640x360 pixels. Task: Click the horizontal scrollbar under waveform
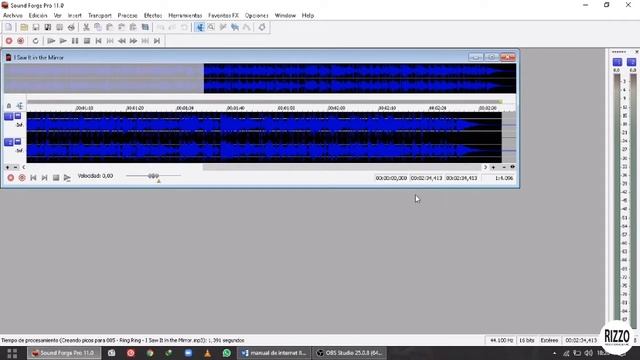(342, 167)
